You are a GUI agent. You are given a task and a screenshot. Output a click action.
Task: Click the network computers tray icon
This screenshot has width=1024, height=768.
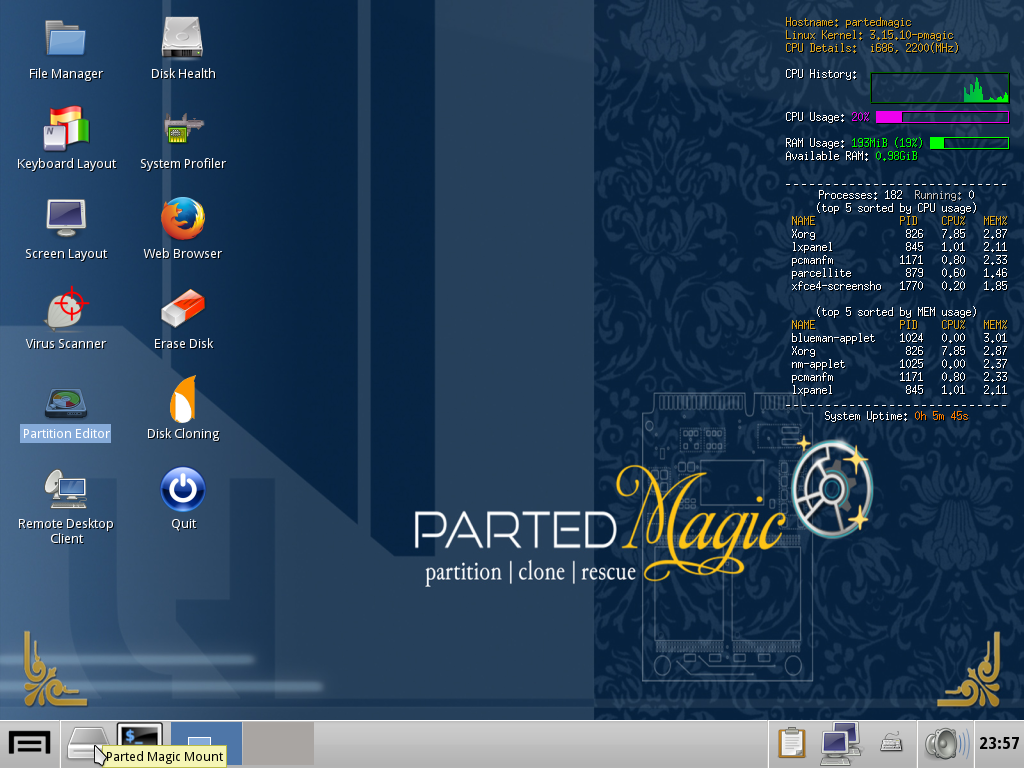(840, 744)
